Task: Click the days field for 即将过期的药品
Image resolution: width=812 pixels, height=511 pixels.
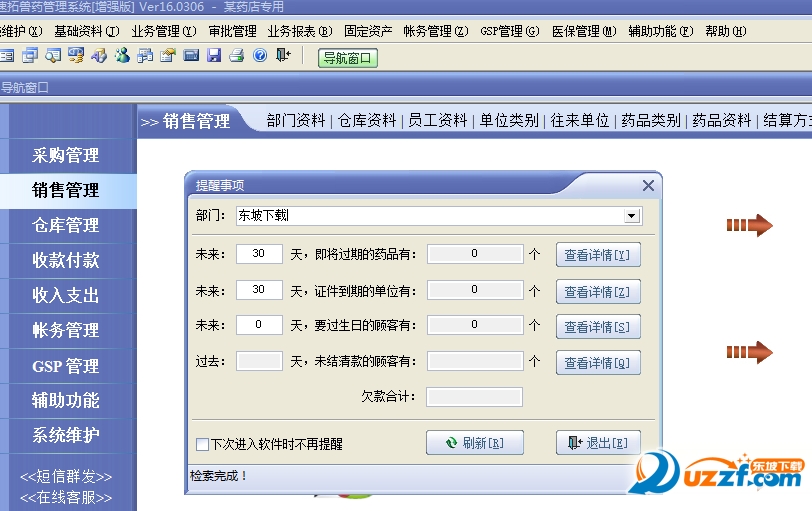Action: click(259, 254)
